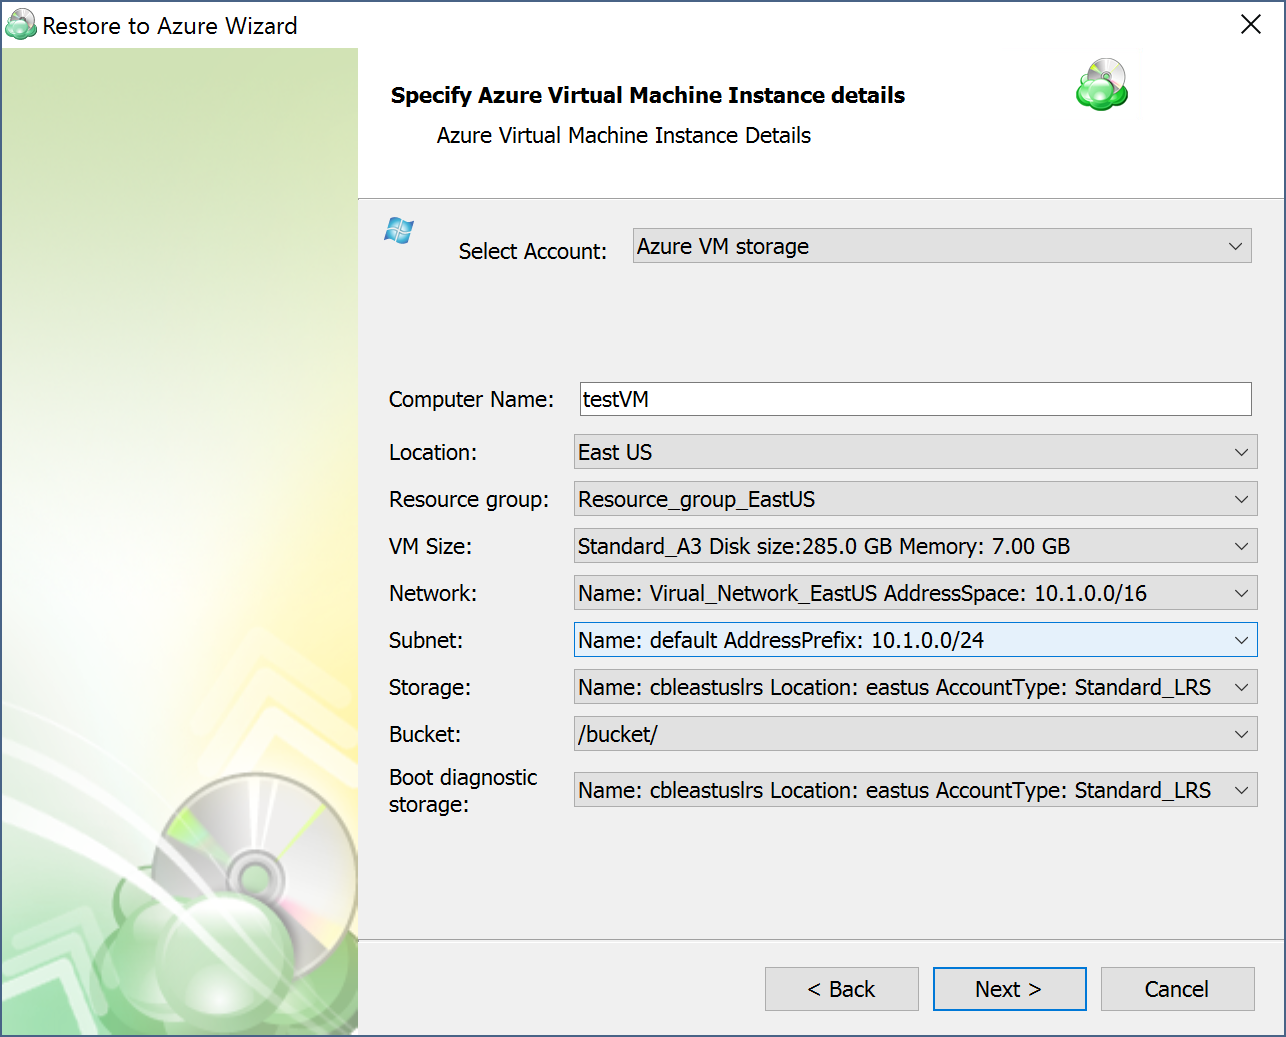Expand the Network dropdown
The image size is (1286, 1037).
click(916, 593)
